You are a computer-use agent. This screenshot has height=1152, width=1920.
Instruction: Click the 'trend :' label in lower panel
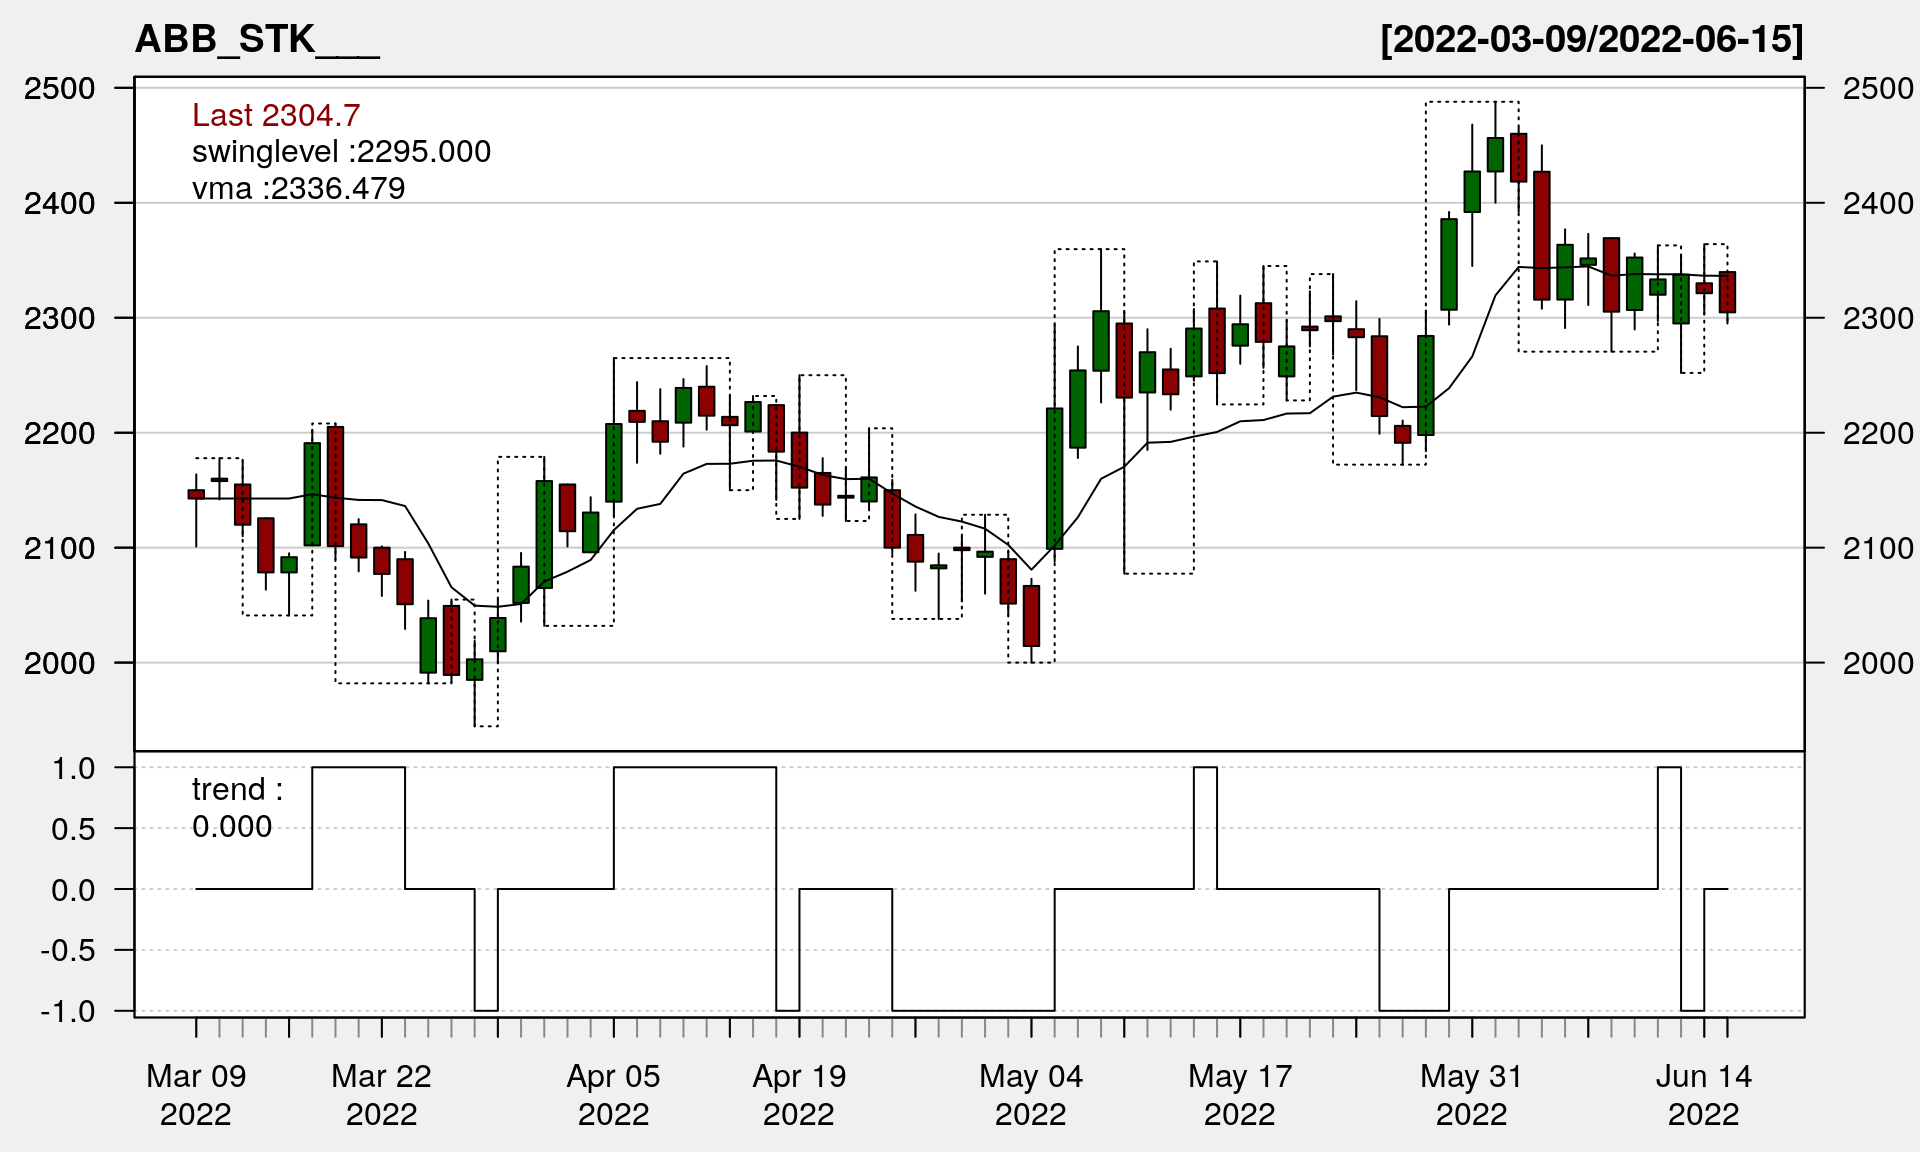coord(238,790)
